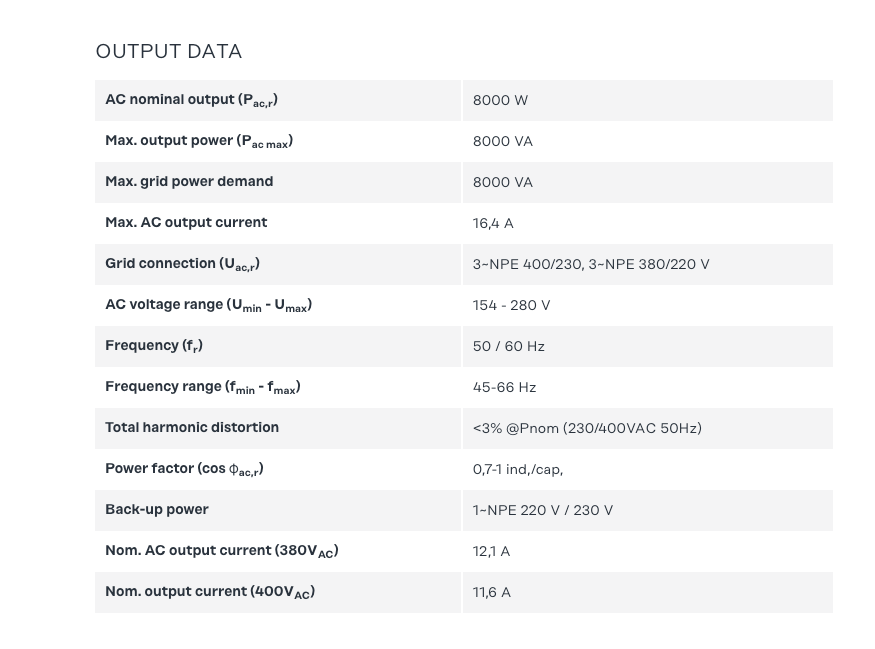Click the 12,1 A value
Viewport: 875px width, 649px height.
491,552
